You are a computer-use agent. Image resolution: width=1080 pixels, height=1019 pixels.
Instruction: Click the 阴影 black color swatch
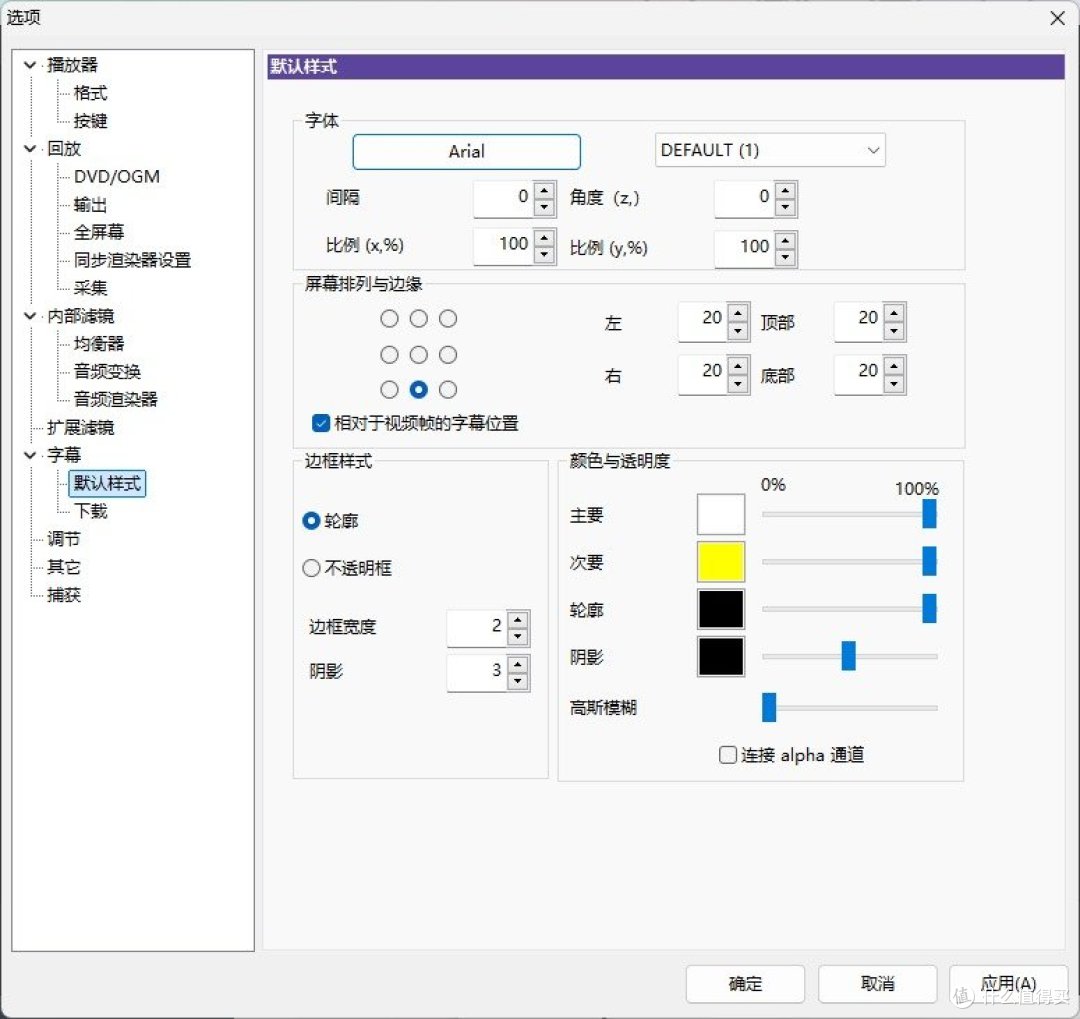click(x=720, y=656)
